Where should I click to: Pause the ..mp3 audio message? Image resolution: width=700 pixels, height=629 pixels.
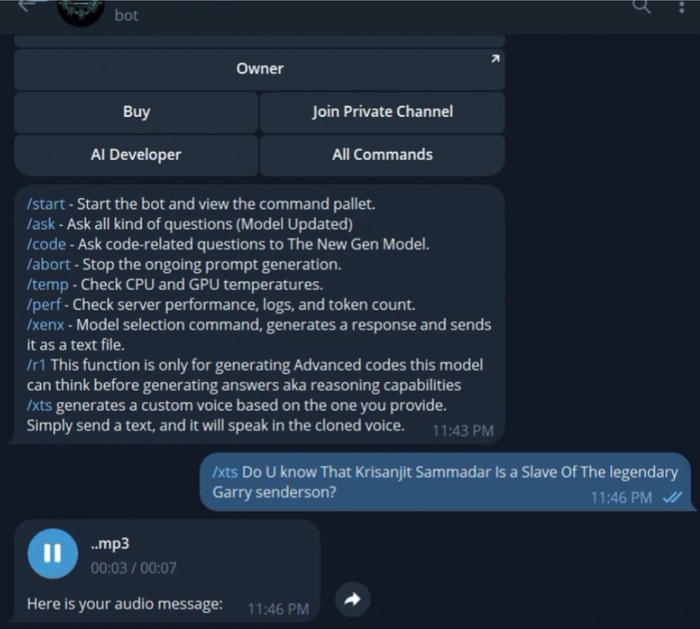coord(53,554)
